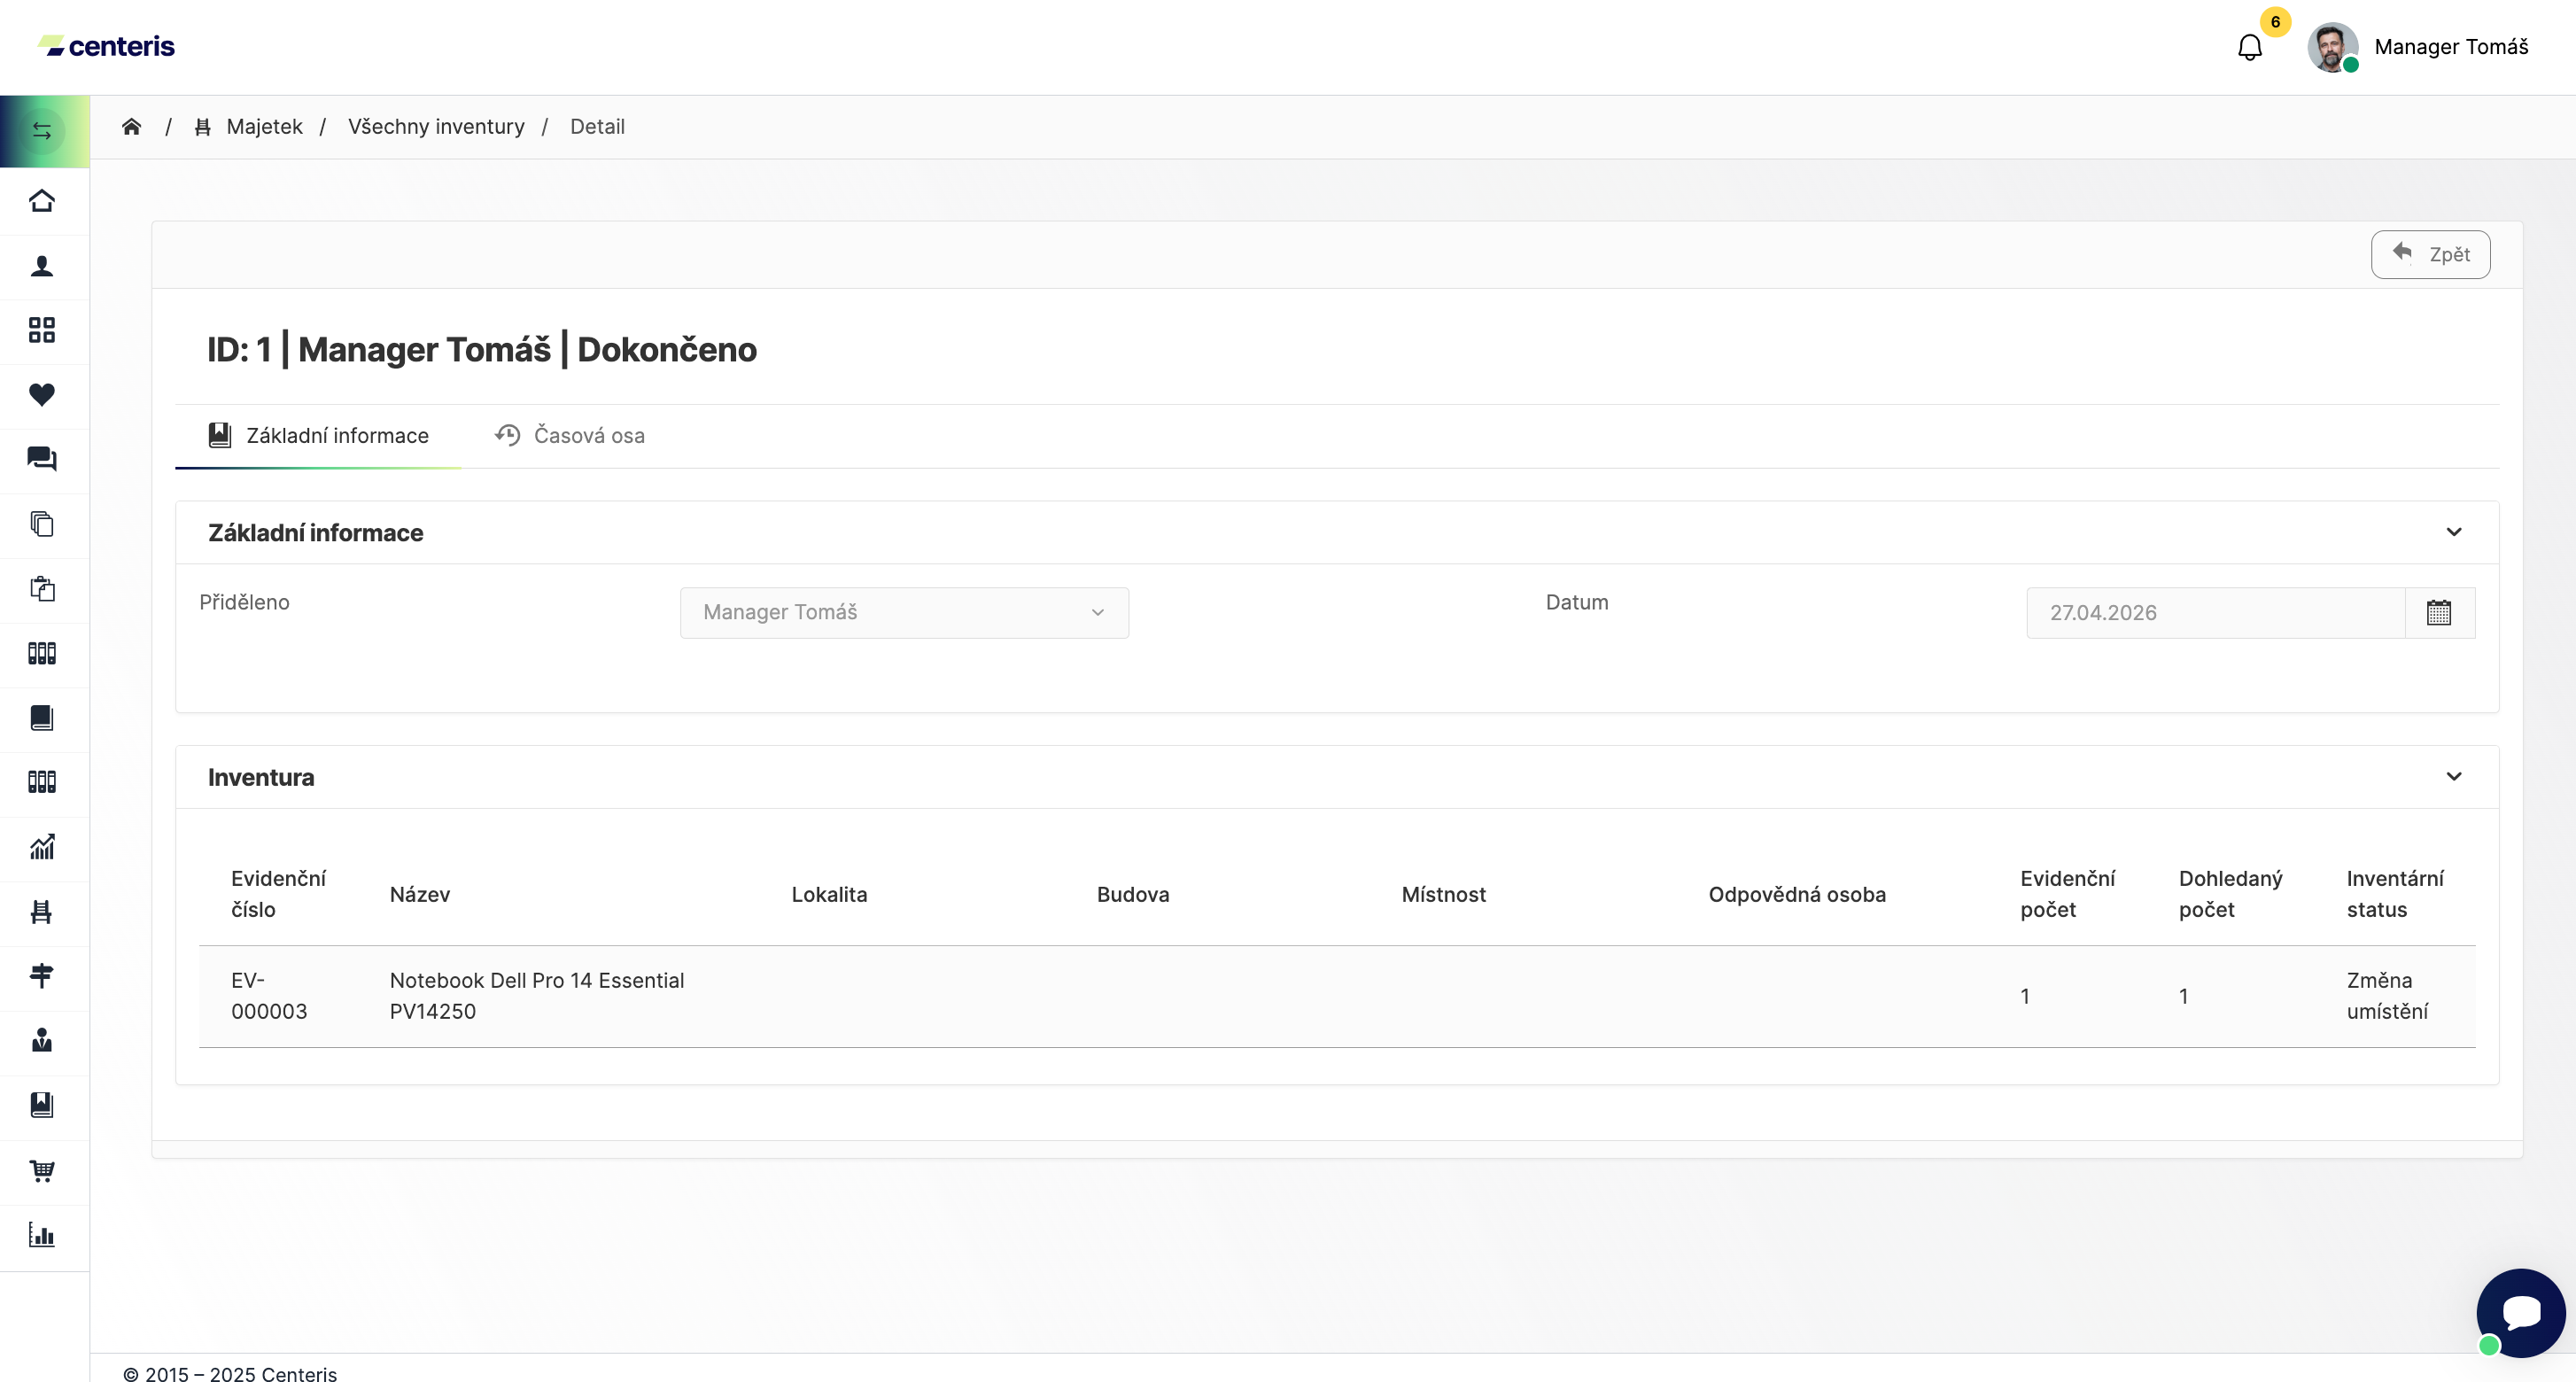Sort by the Inventární status column header
Image resolution: width=2576 pixels, height=1382 pixels.
pos(2394,895)
